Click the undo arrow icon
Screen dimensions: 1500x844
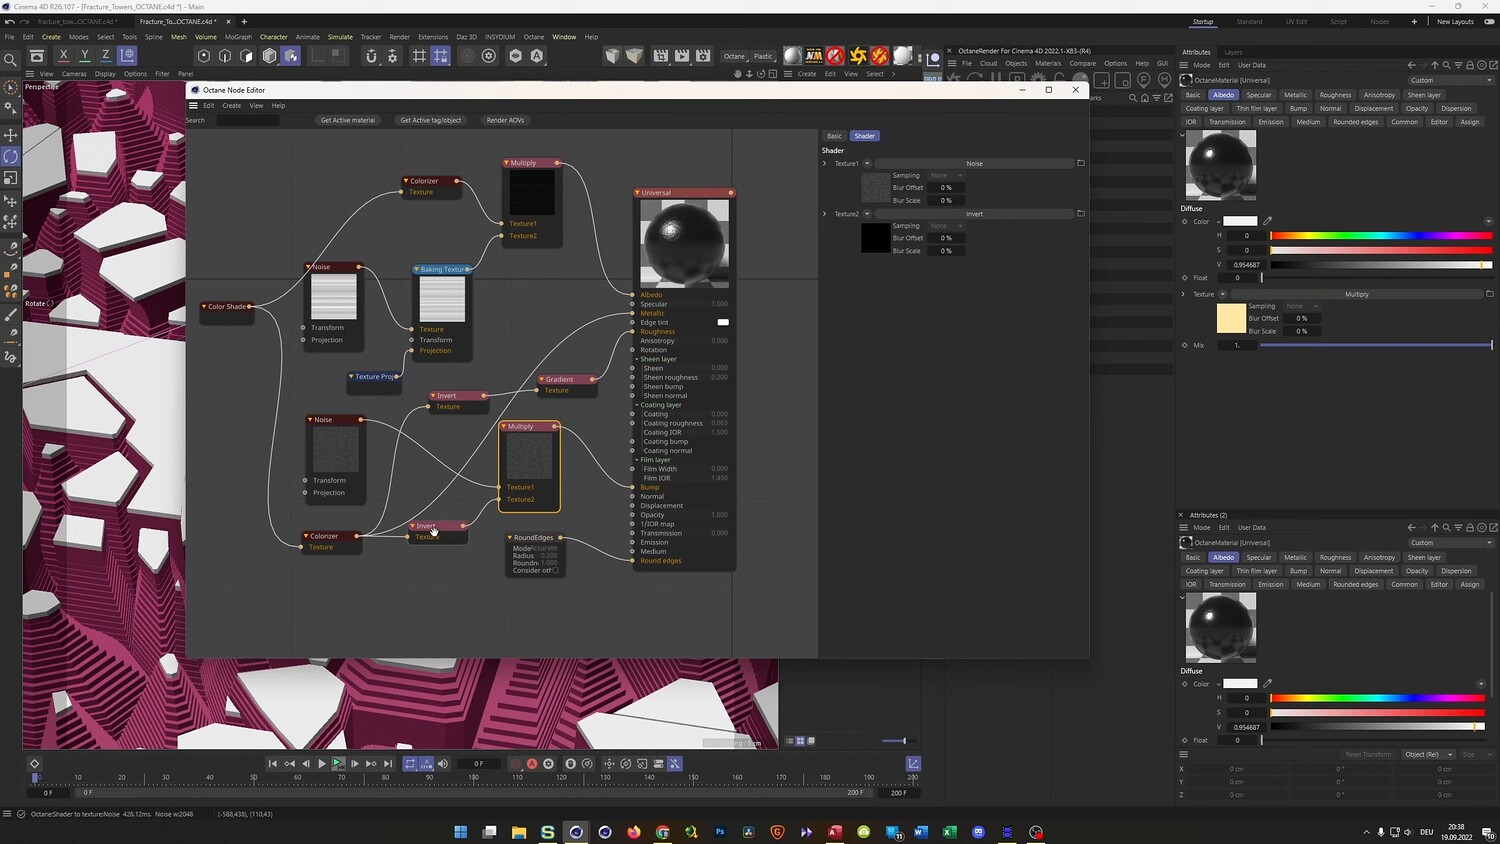(10, 21)
